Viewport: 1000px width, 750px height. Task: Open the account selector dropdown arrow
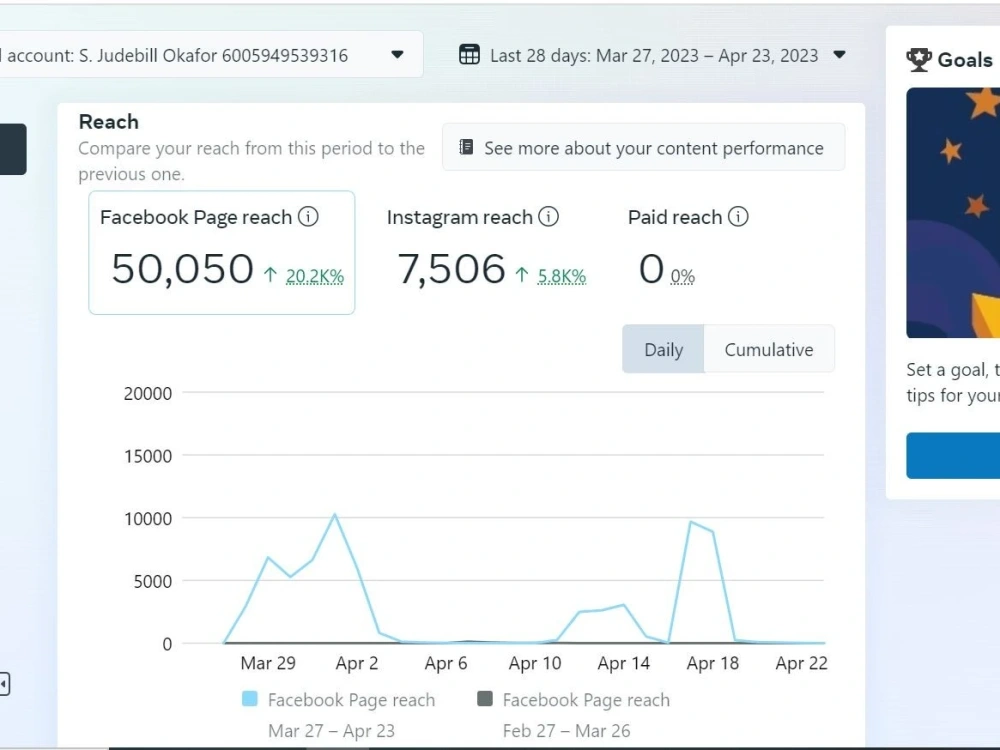pyautogui.click(x=397, y=55)
